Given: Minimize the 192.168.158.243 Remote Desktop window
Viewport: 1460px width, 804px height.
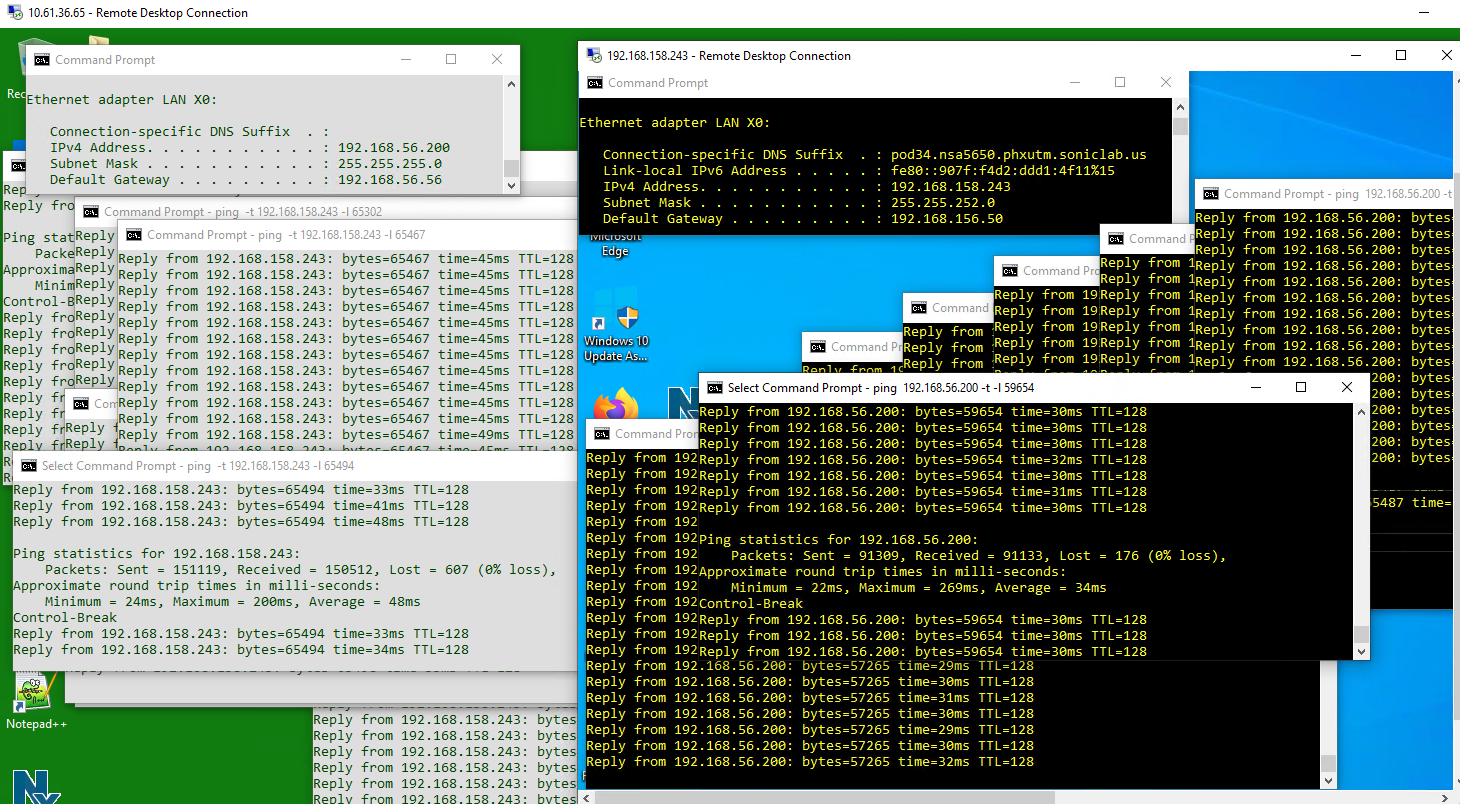Looking at the screenshot, I should (x=1355, y=55).
